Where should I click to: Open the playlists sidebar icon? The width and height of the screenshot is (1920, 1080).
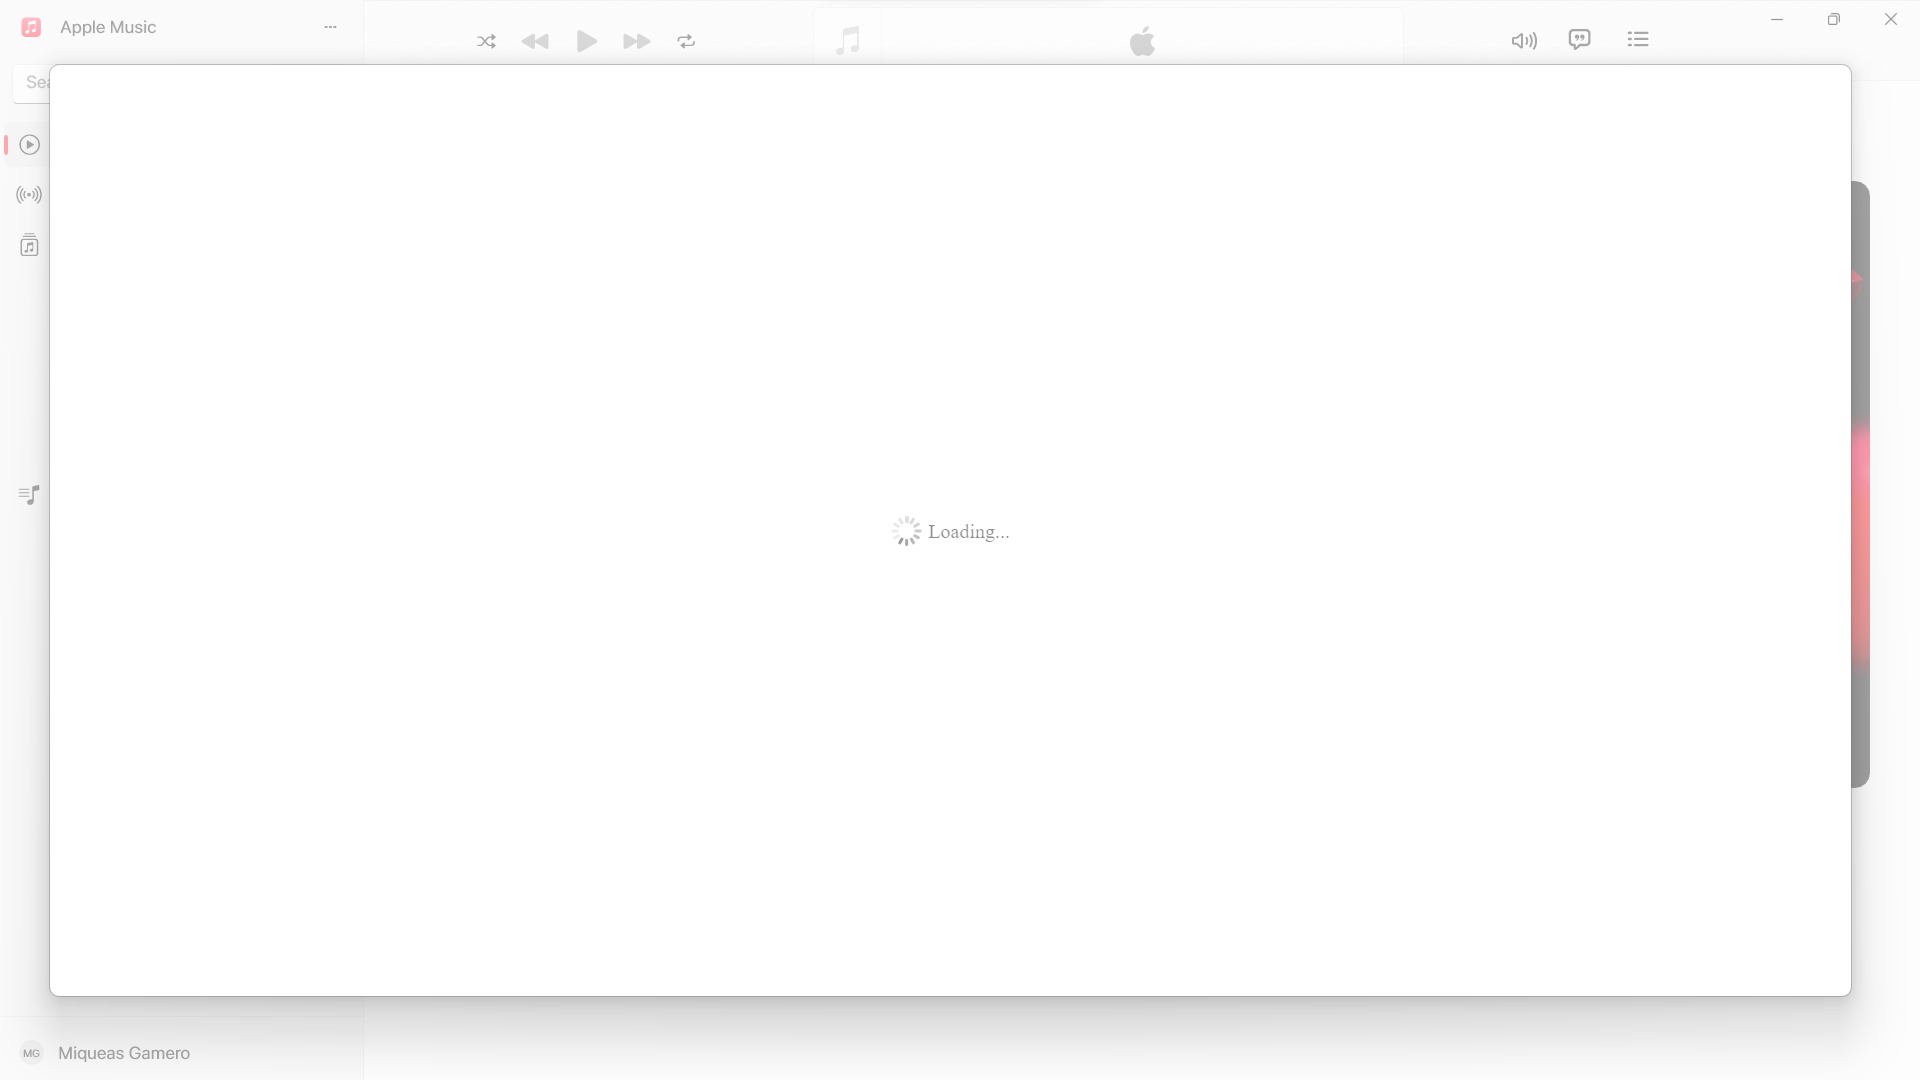click(x=30, y=495)
